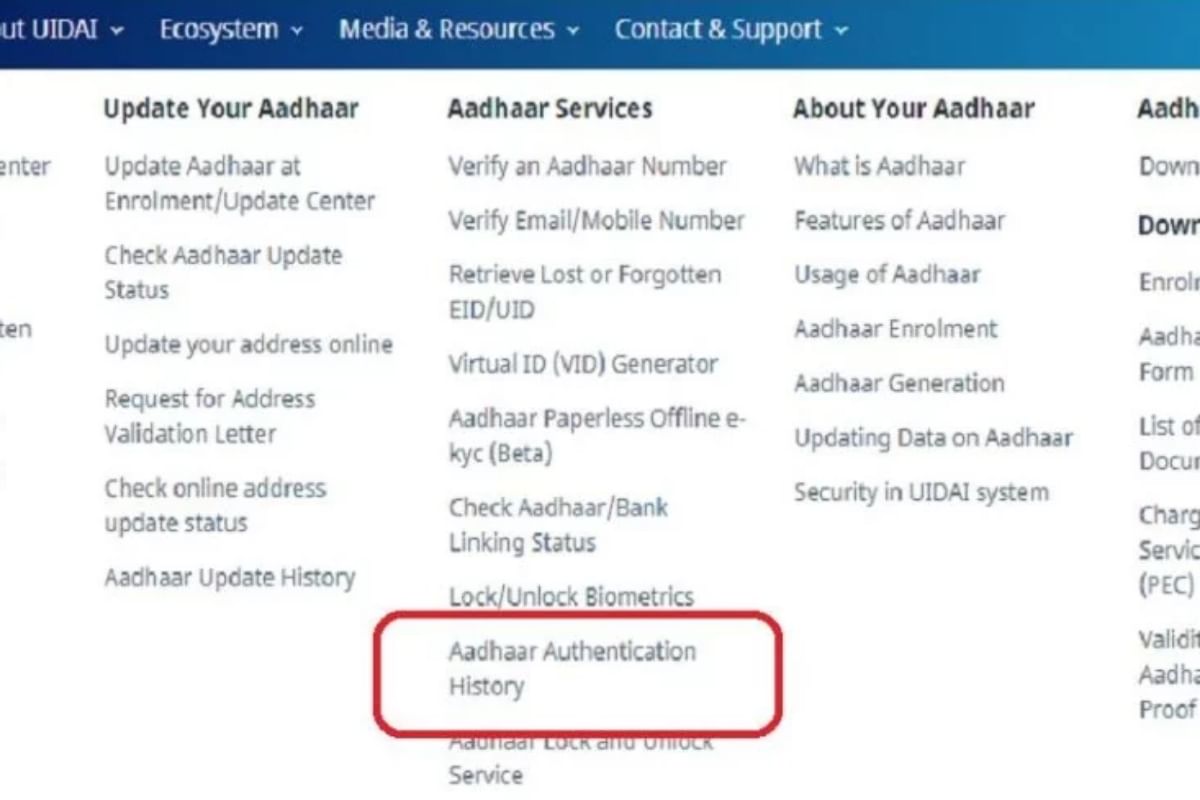1200x800 pixels.
Task: Select Update your address online
Action: [248, 344]
